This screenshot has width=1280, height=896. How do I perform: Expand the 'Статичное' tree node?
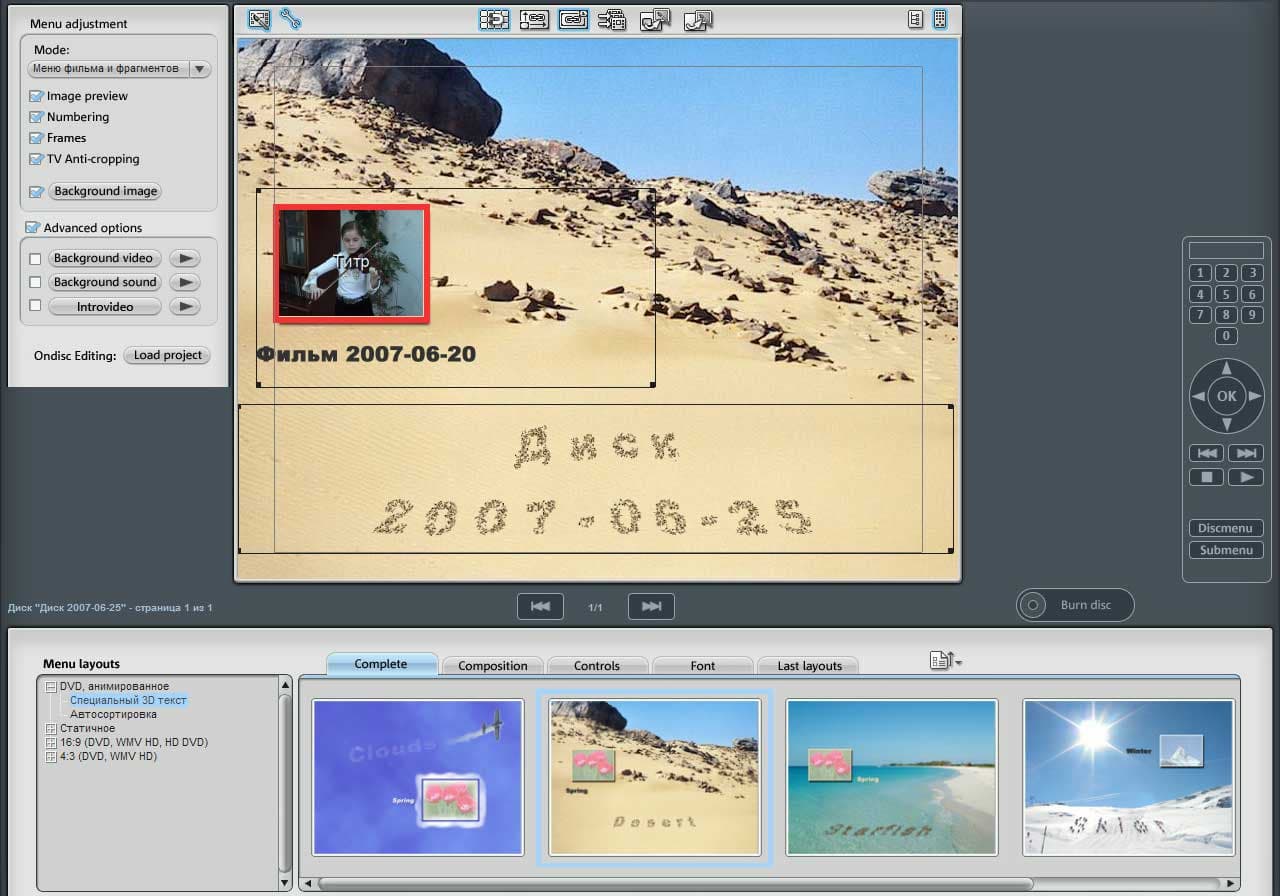(51, 729)
